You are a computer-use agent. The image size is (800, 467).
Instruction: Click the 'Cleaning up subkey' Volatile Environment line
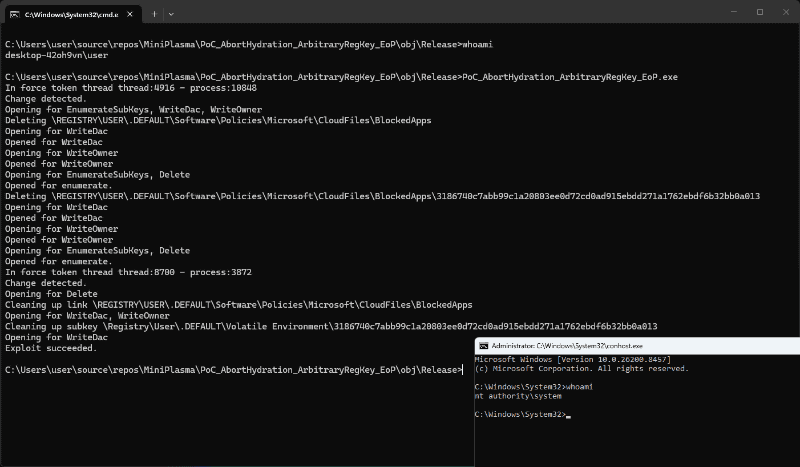point(331,326)
